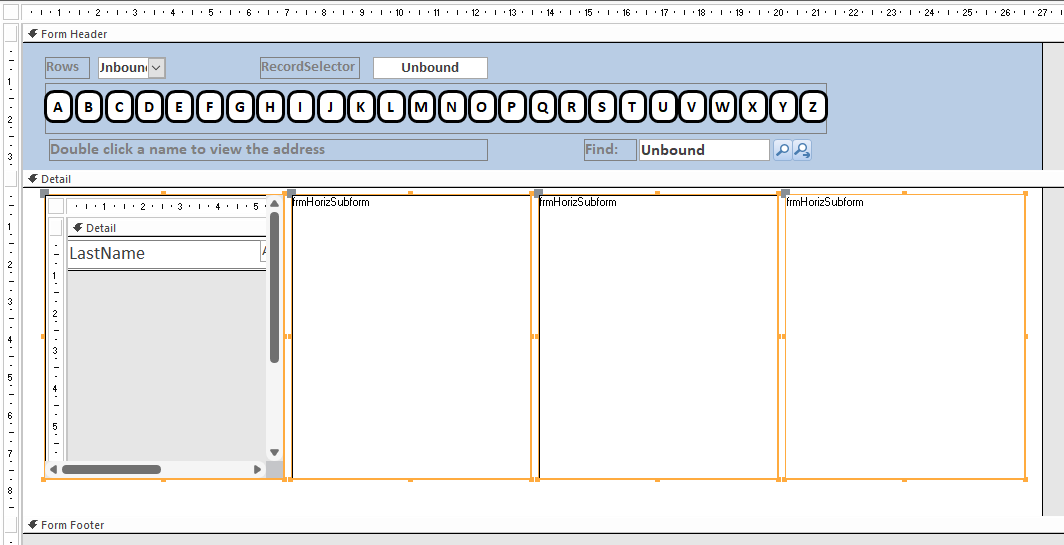1064x545 pixels.
Task: Choose the letter W button
Action: [723, 107]
